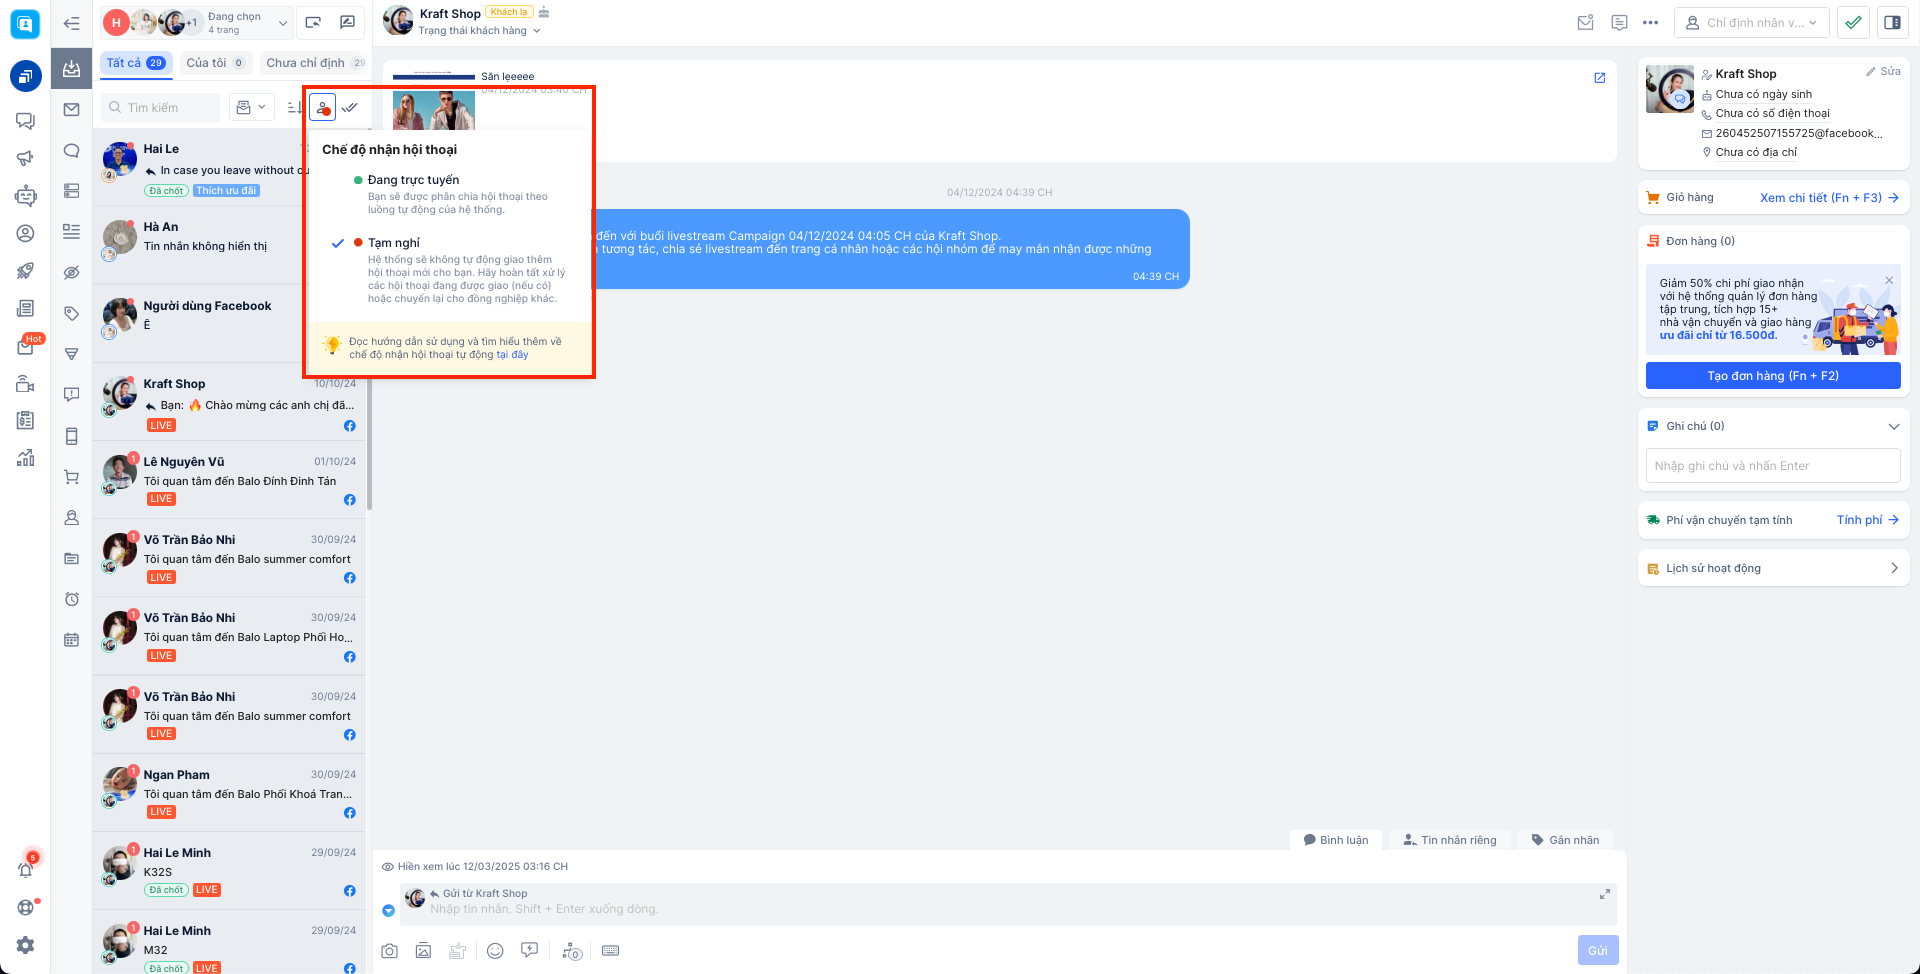
Task: Select the Tin nhắn riêng tab
Action: [x=1450, y=840]
